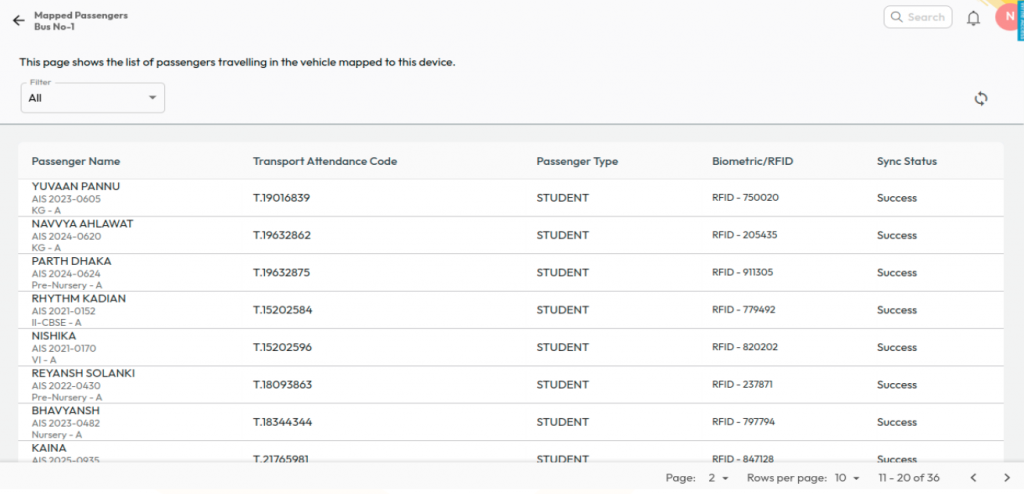
Task: Click the Biometric/RFID column header
Action: [x=752, y=161]
